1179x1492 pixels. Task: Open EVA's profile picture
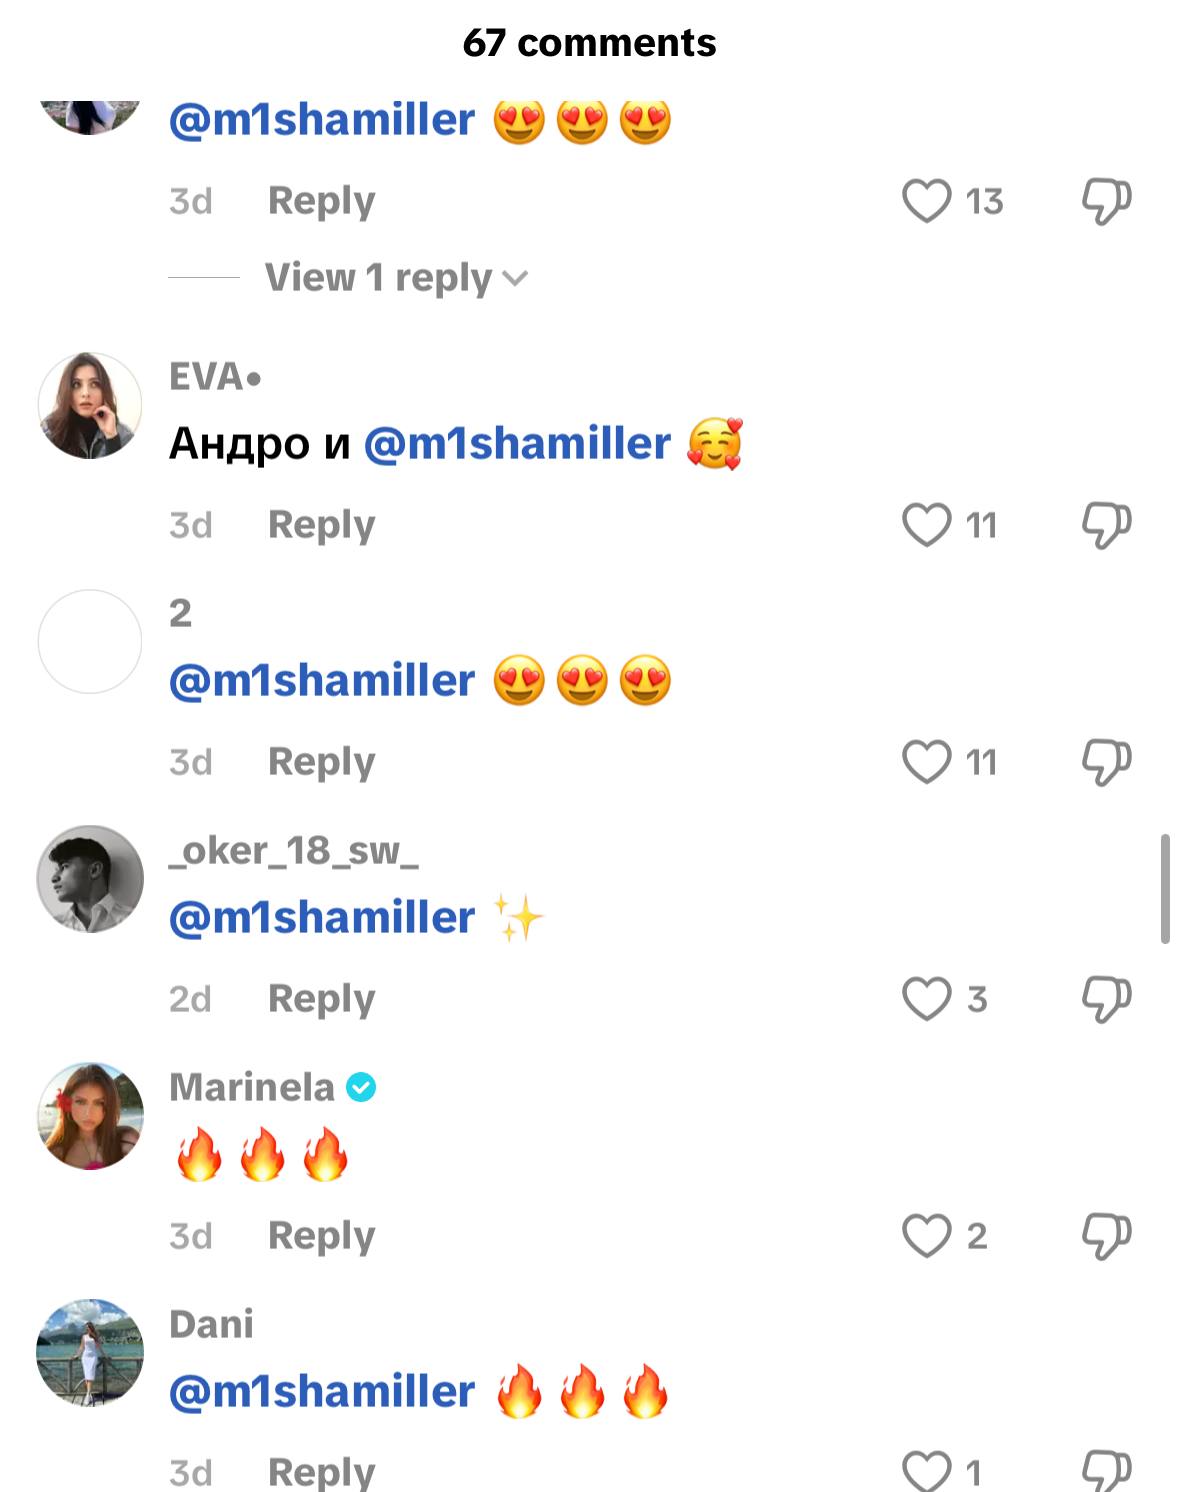point(90,405)
